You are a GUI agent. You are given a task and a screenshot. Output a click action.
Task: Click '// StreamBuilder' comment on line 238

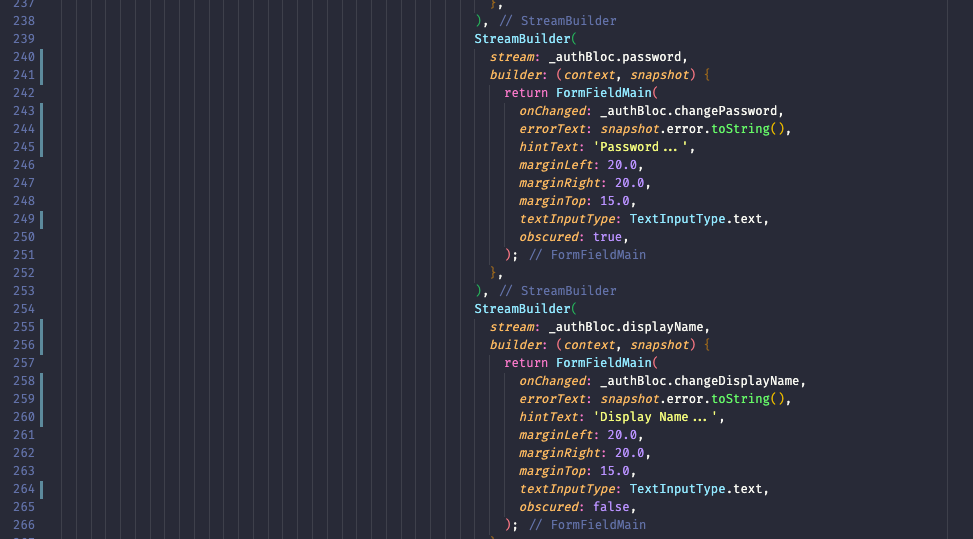tap(558, 20)
